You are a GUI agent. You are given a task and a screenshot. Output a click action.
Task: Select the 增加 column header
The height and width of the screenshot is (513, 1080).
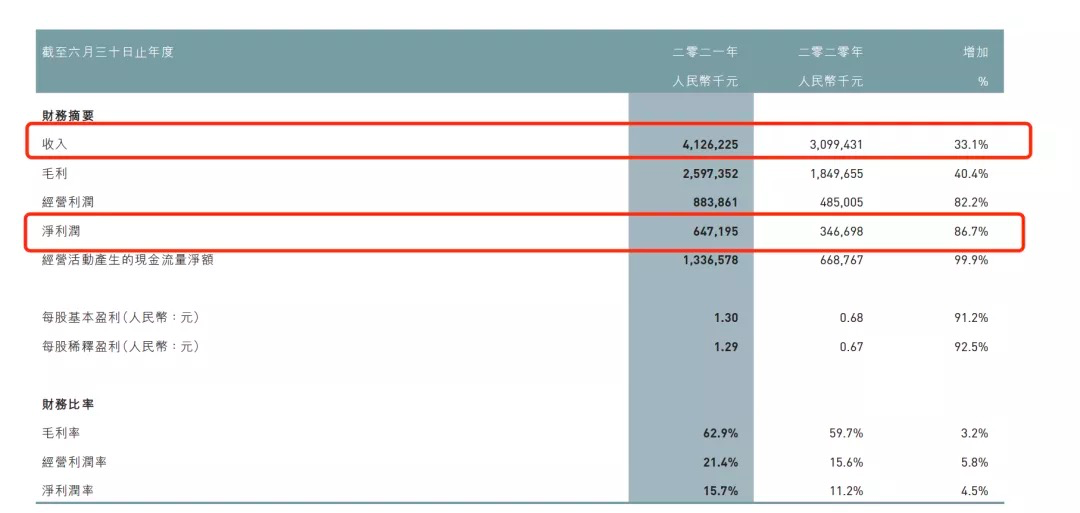975,52
